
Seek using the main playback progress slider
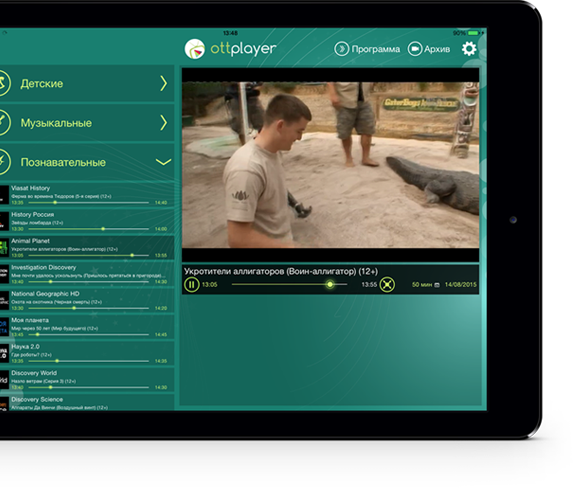tap(289, 284)
